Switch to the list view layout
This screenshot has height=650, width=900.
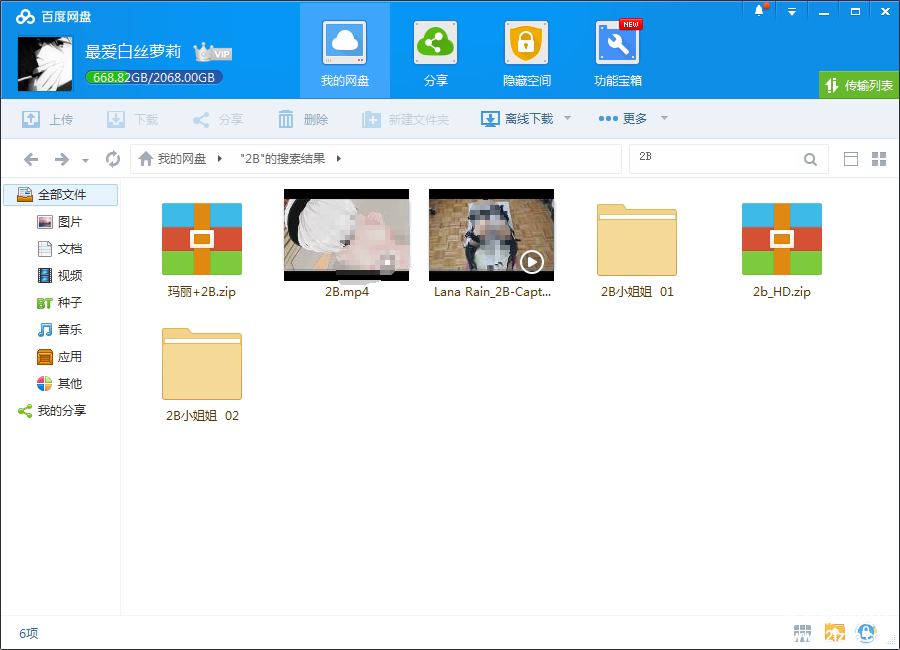click(x=851, y=159)
